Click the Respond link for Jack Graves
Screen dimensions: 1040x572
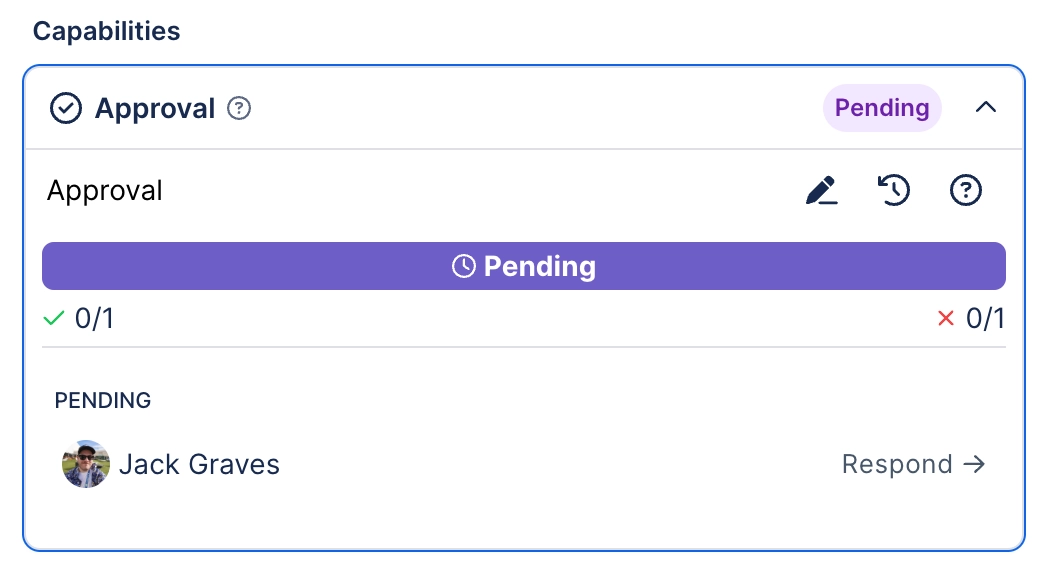[897, 464]
